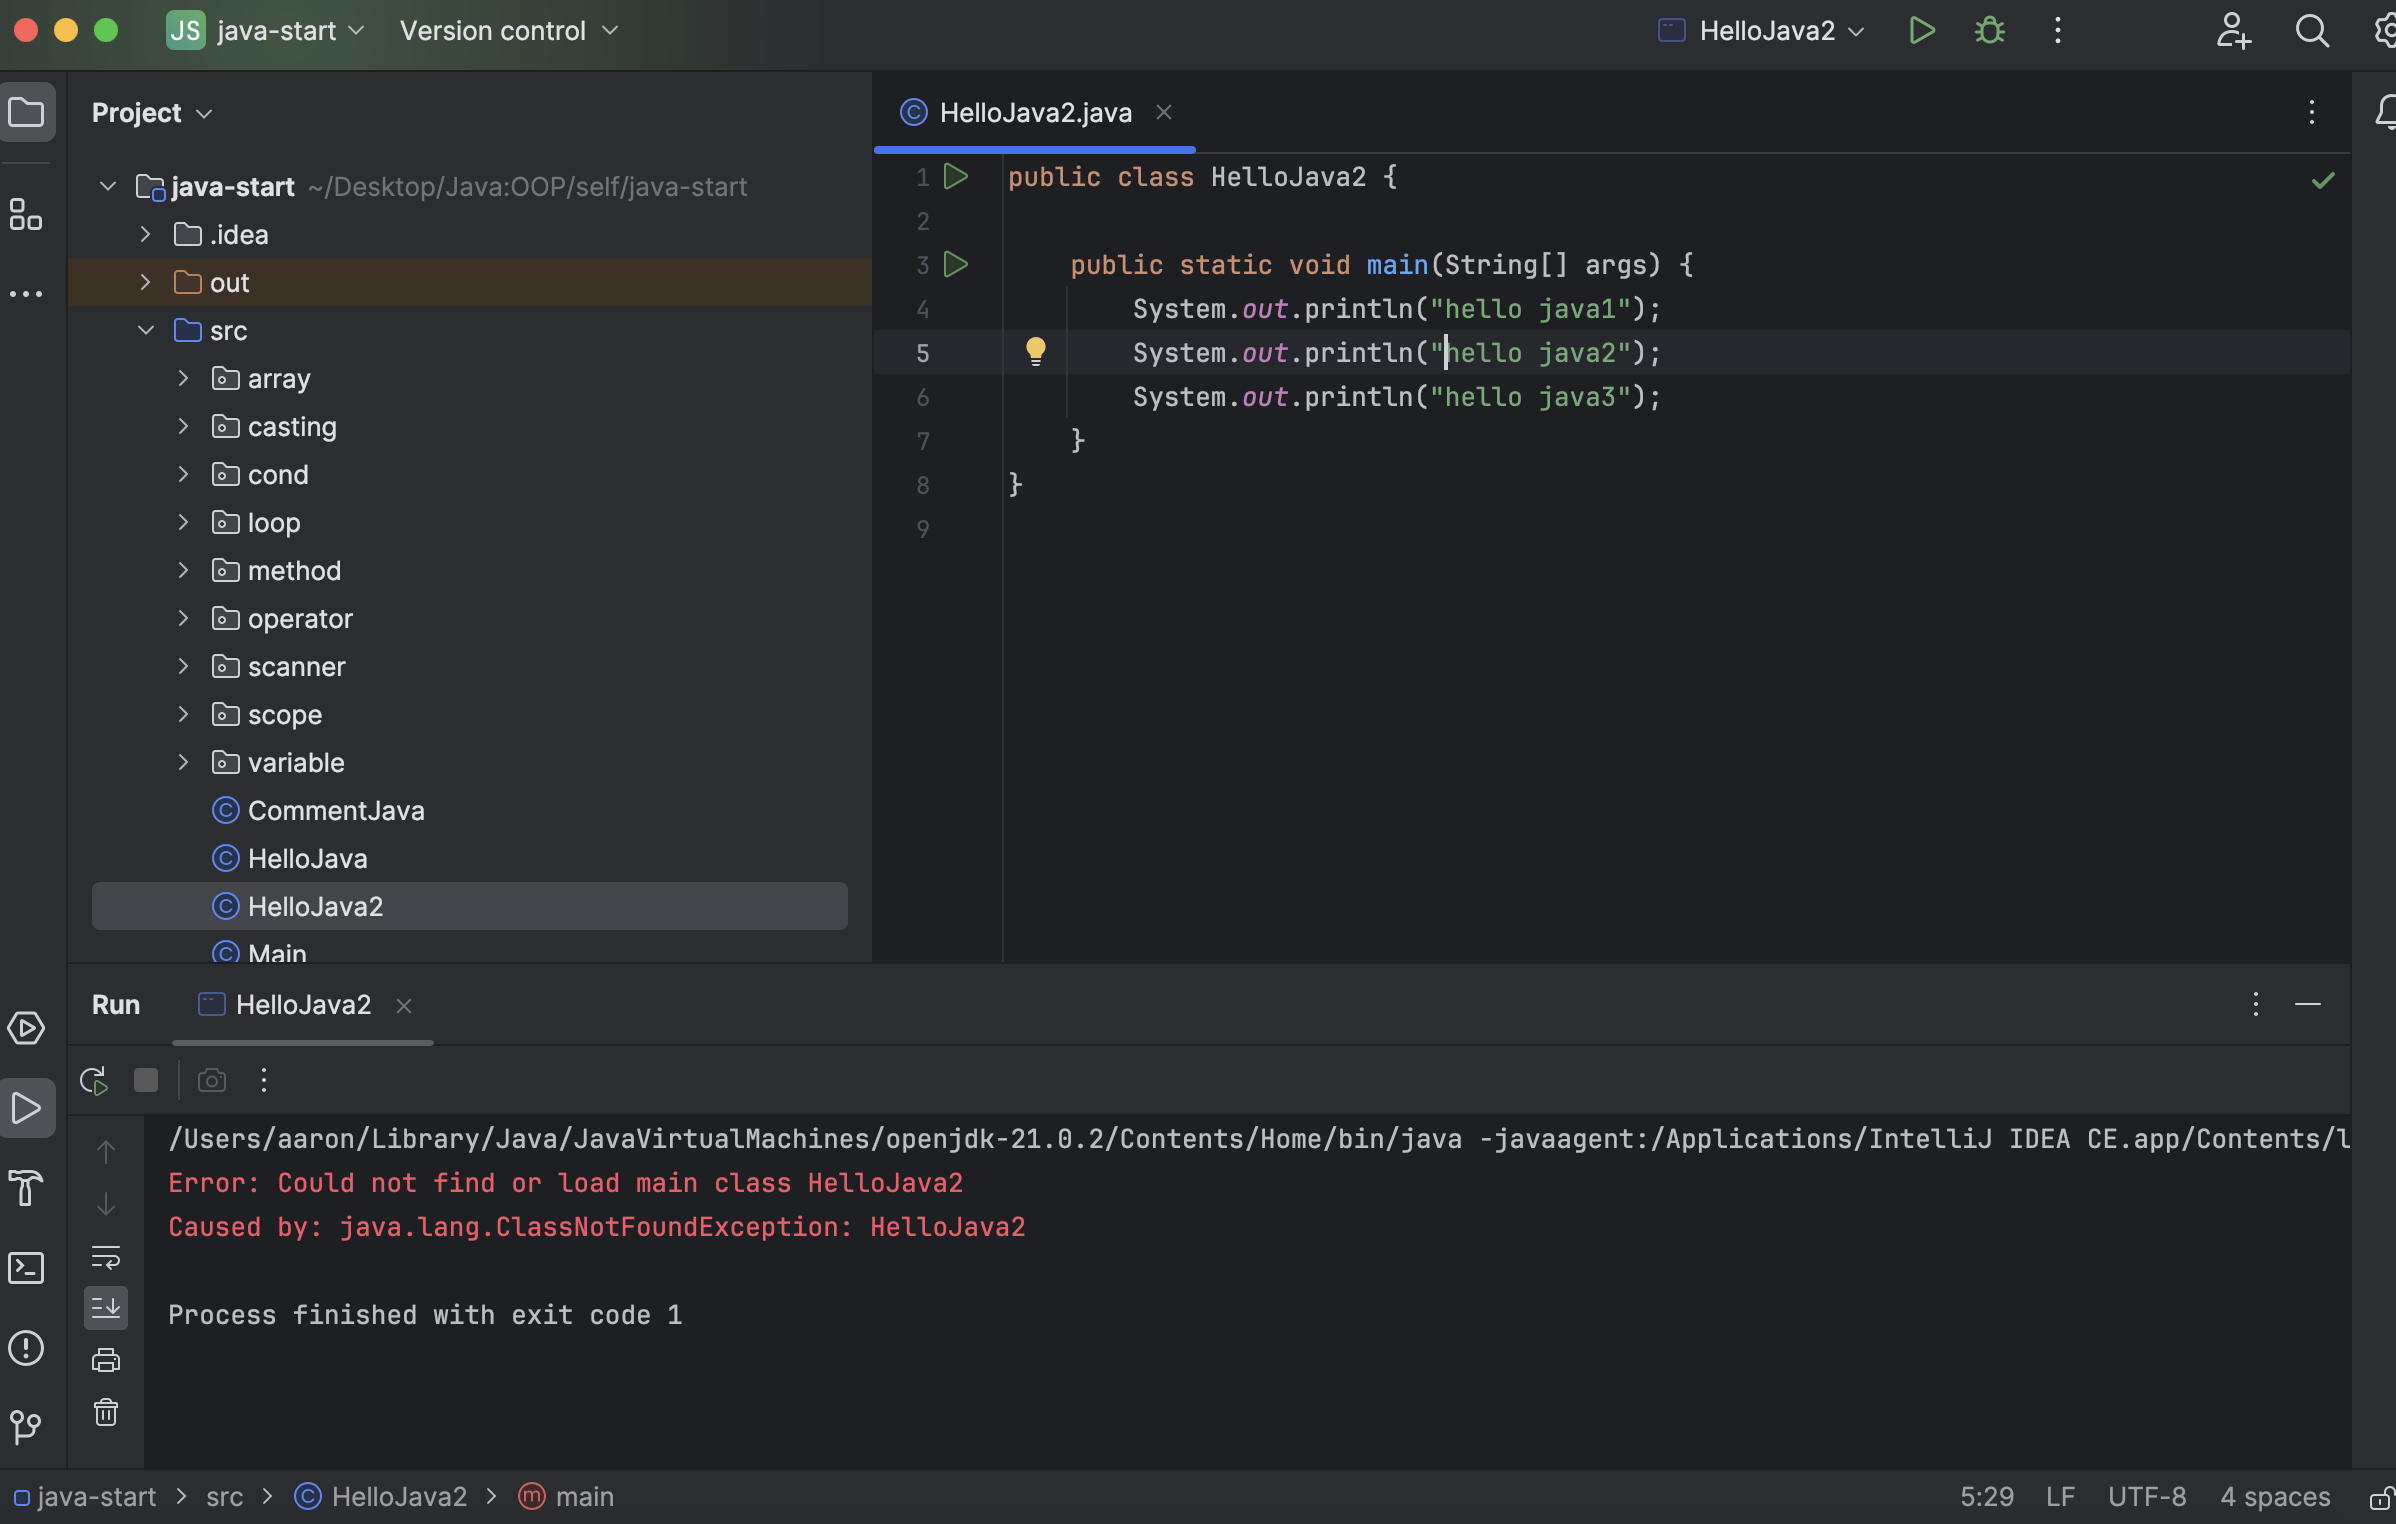Expand the src folder in project tree

(x=147, y=330)
